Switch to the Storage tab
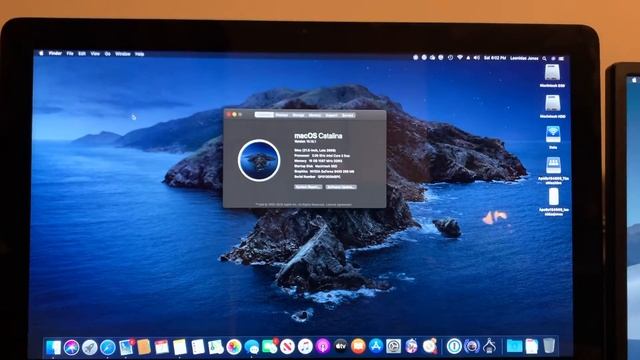 click(298, 115)
